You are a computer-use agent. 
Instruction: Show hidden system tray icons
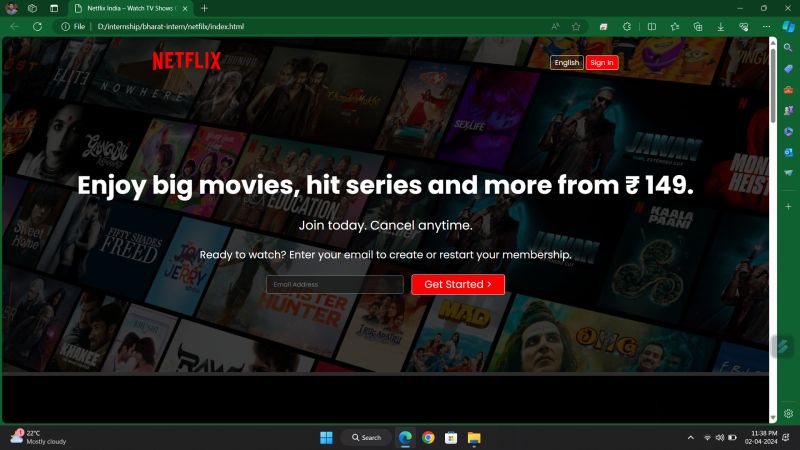click(x=691, y=438)
